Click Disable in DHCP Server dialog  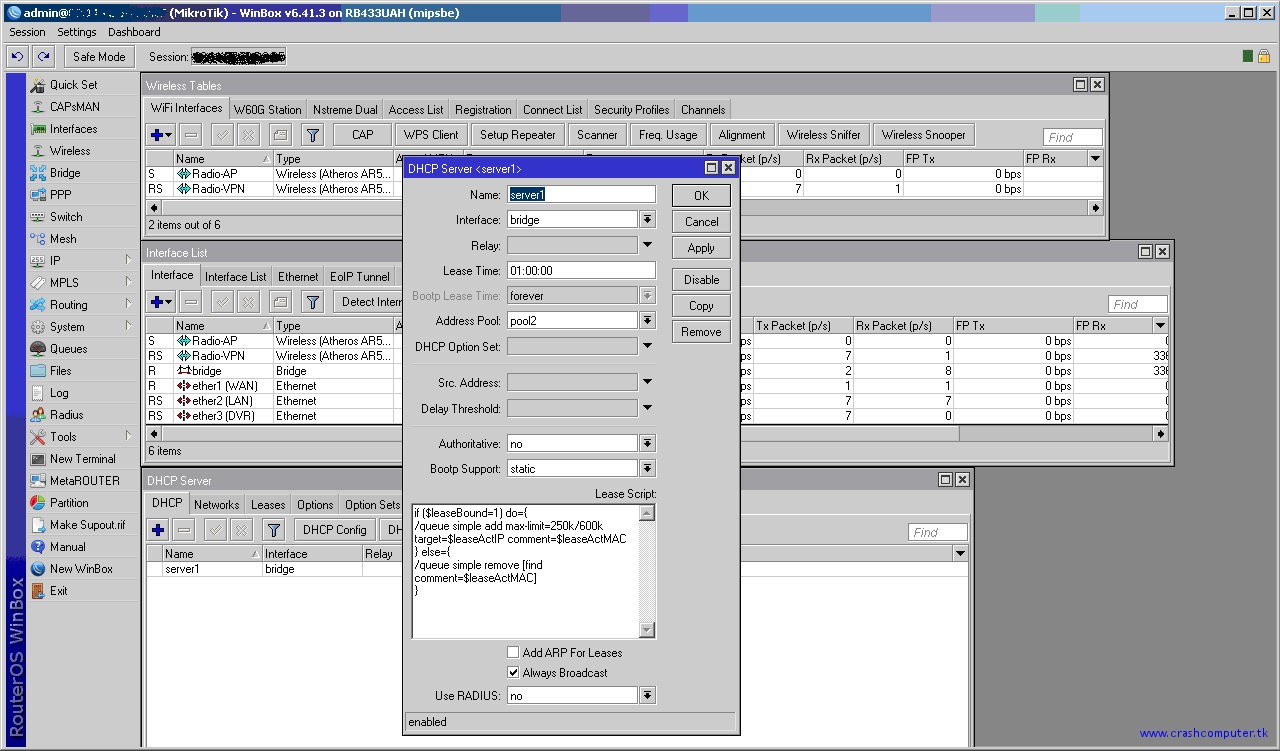pyautogui.click(x=701, y=280)
